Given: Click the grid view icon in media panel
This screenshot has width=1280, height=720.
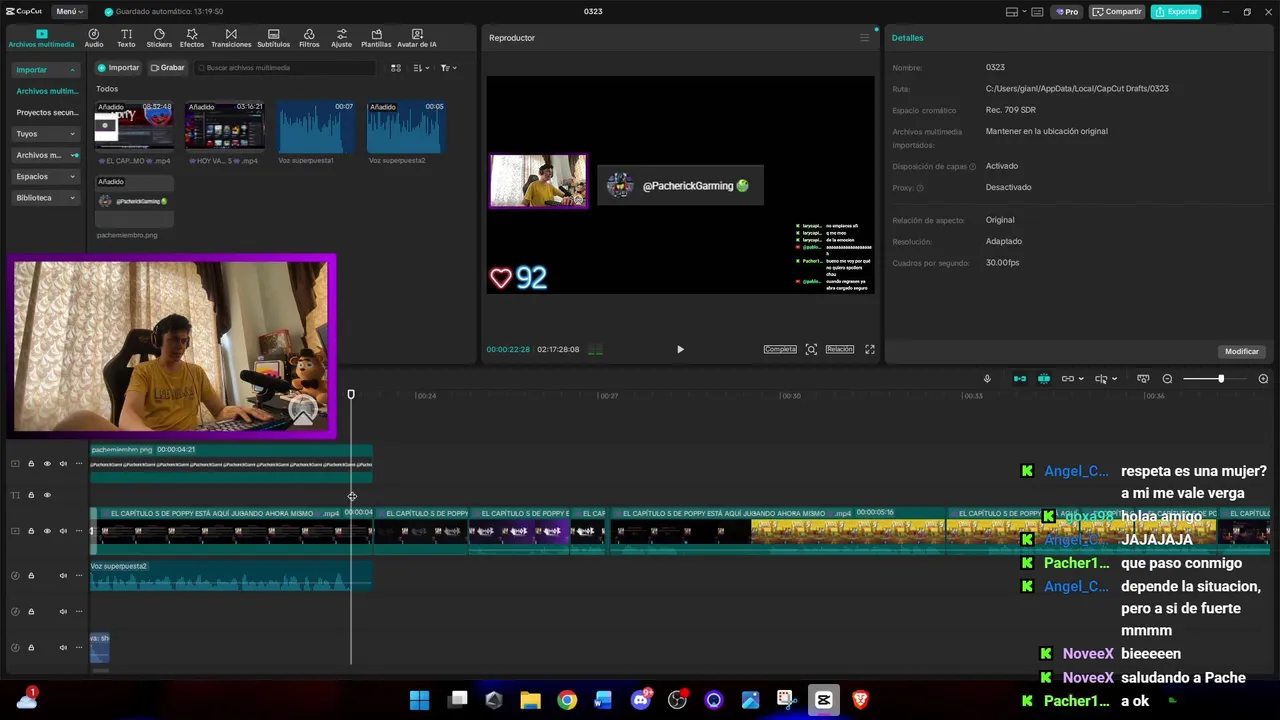Looking at the screenshot, I should point(396,68).
